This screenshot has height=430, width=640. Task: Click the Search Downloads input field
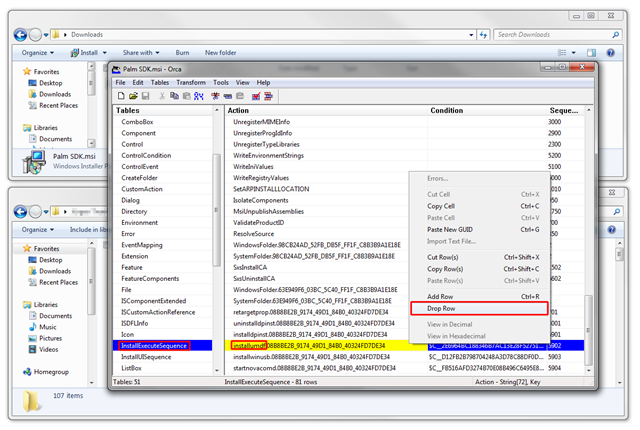(x=553, y=35)
